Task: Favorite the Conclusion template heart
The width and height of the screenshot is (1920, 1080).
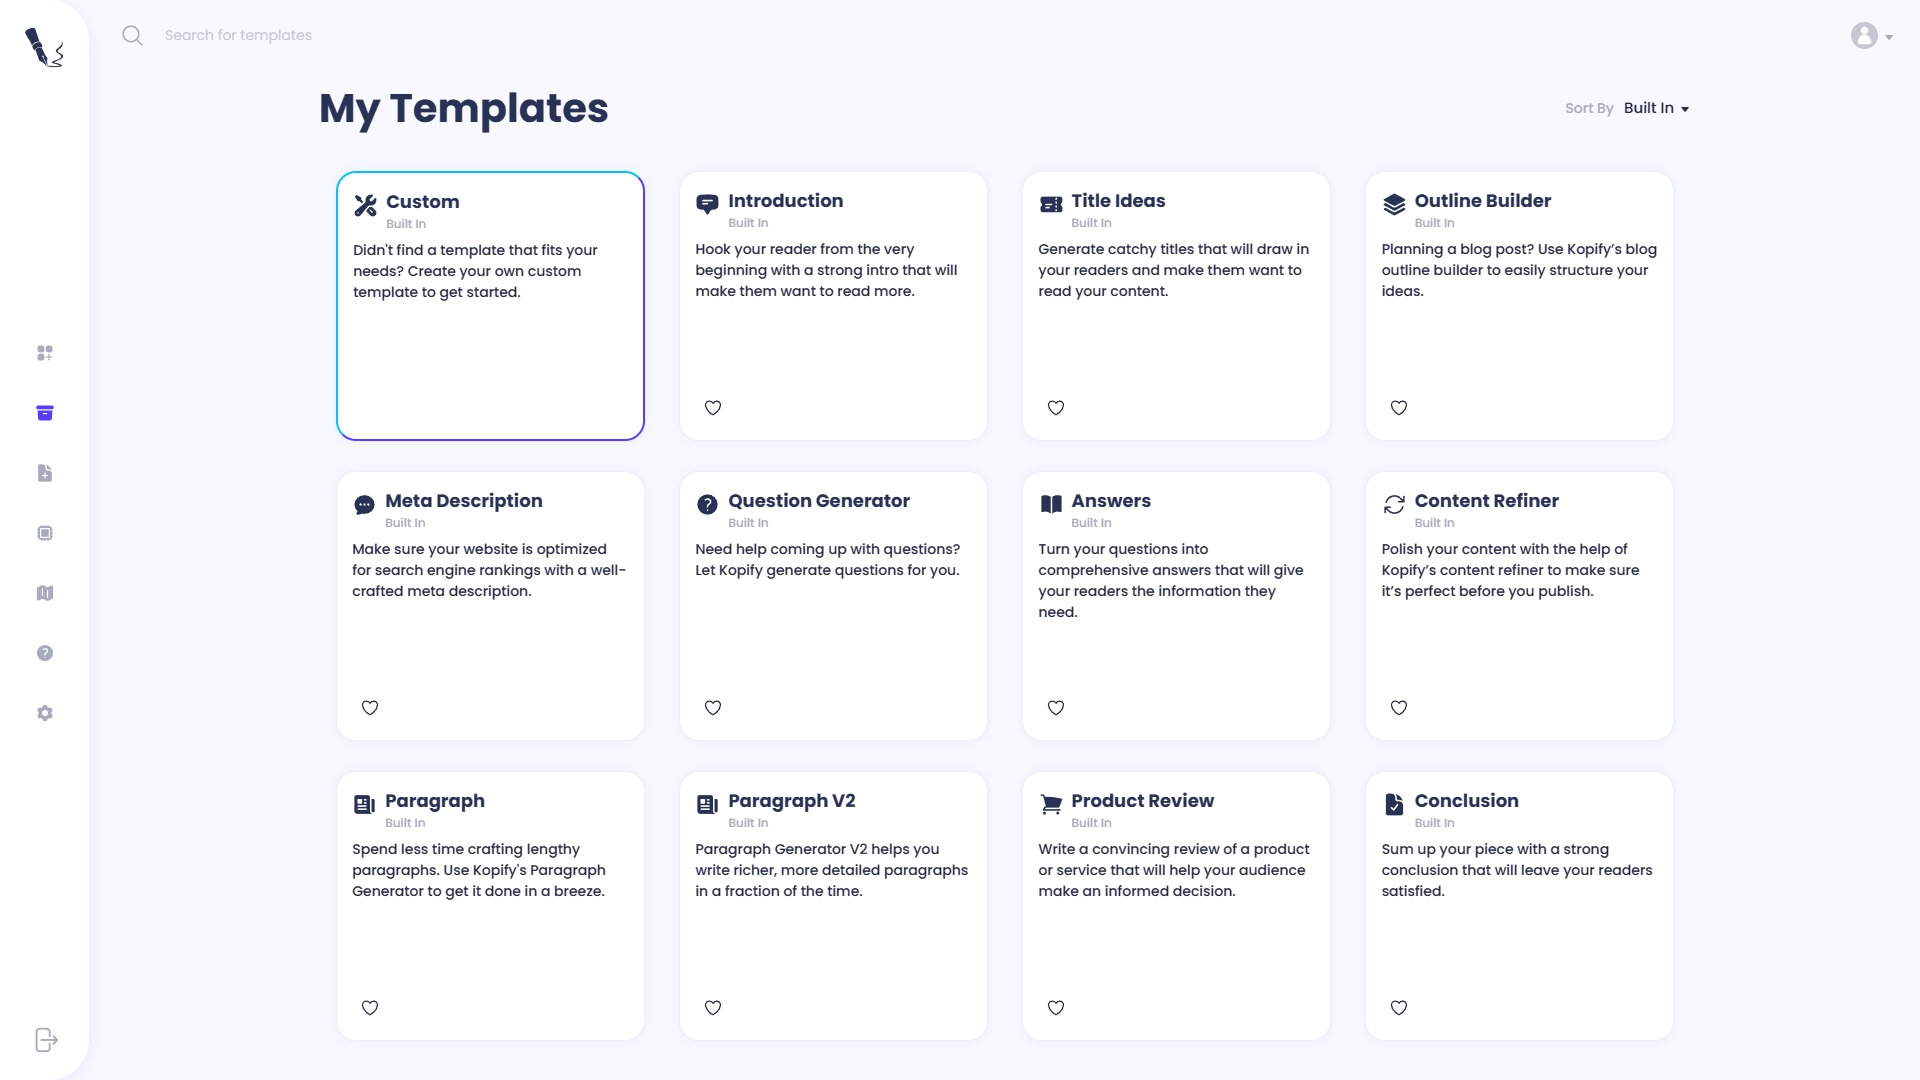Action: [x=1399, y=1008]
